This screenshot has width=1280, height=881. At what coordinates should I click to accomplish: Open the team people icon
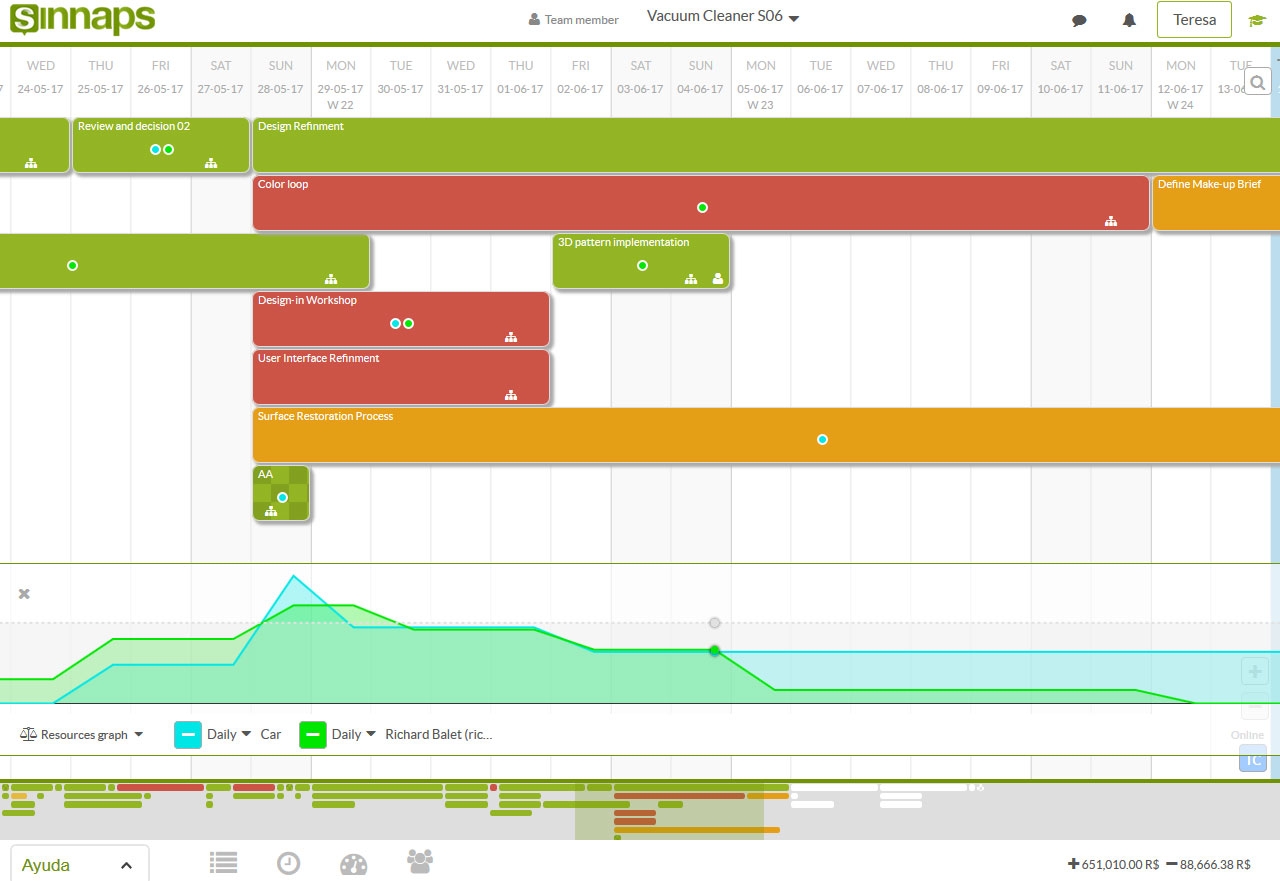(x=420, y=860)
